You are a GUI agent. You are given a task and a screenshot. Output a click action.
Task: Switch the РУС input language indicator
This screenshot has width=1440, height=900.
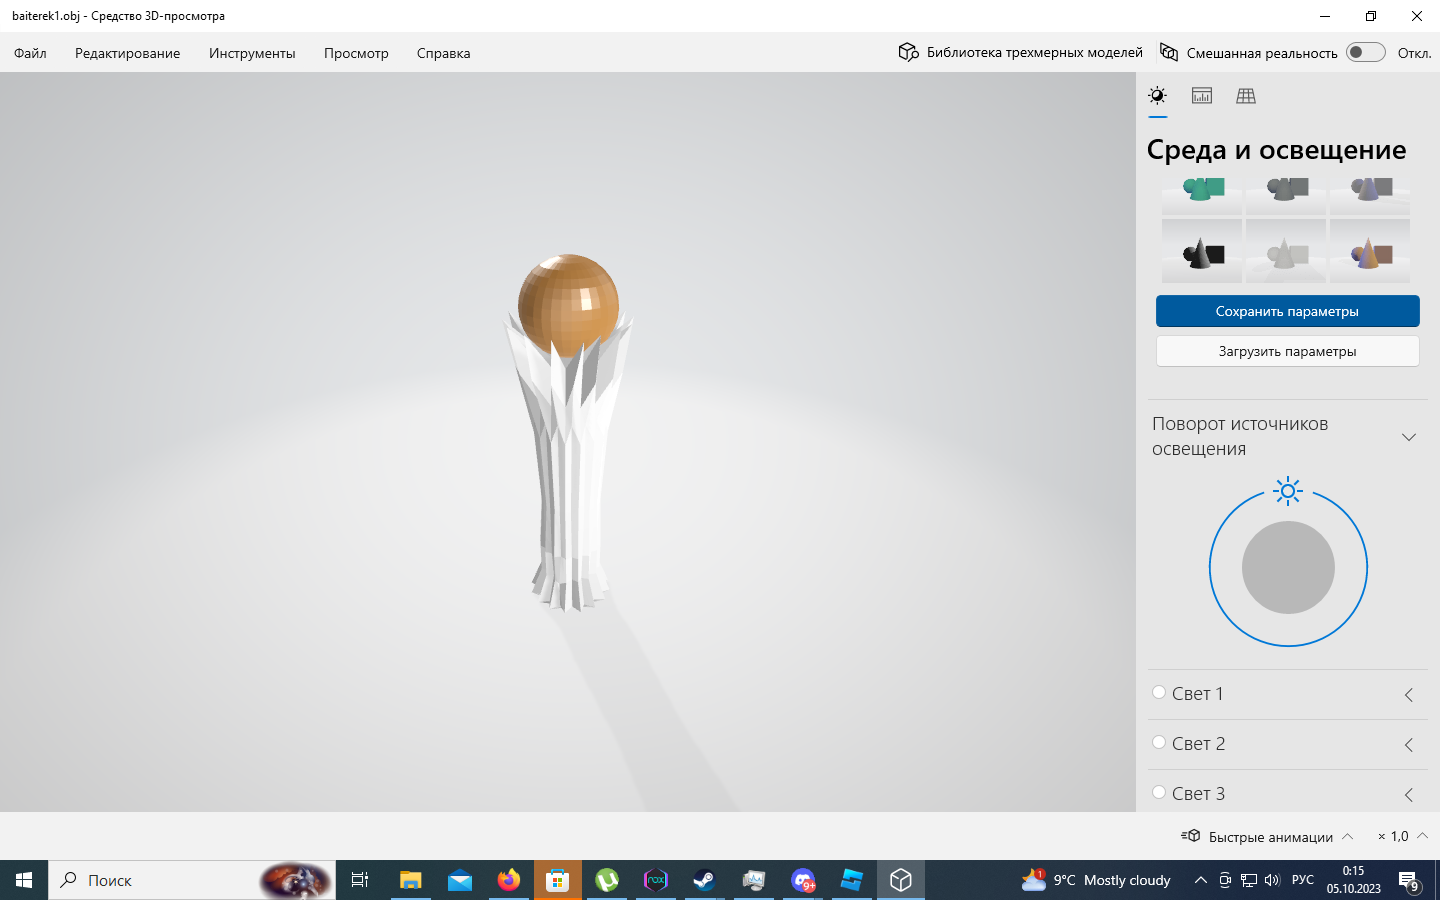(x=1303, y=880)
